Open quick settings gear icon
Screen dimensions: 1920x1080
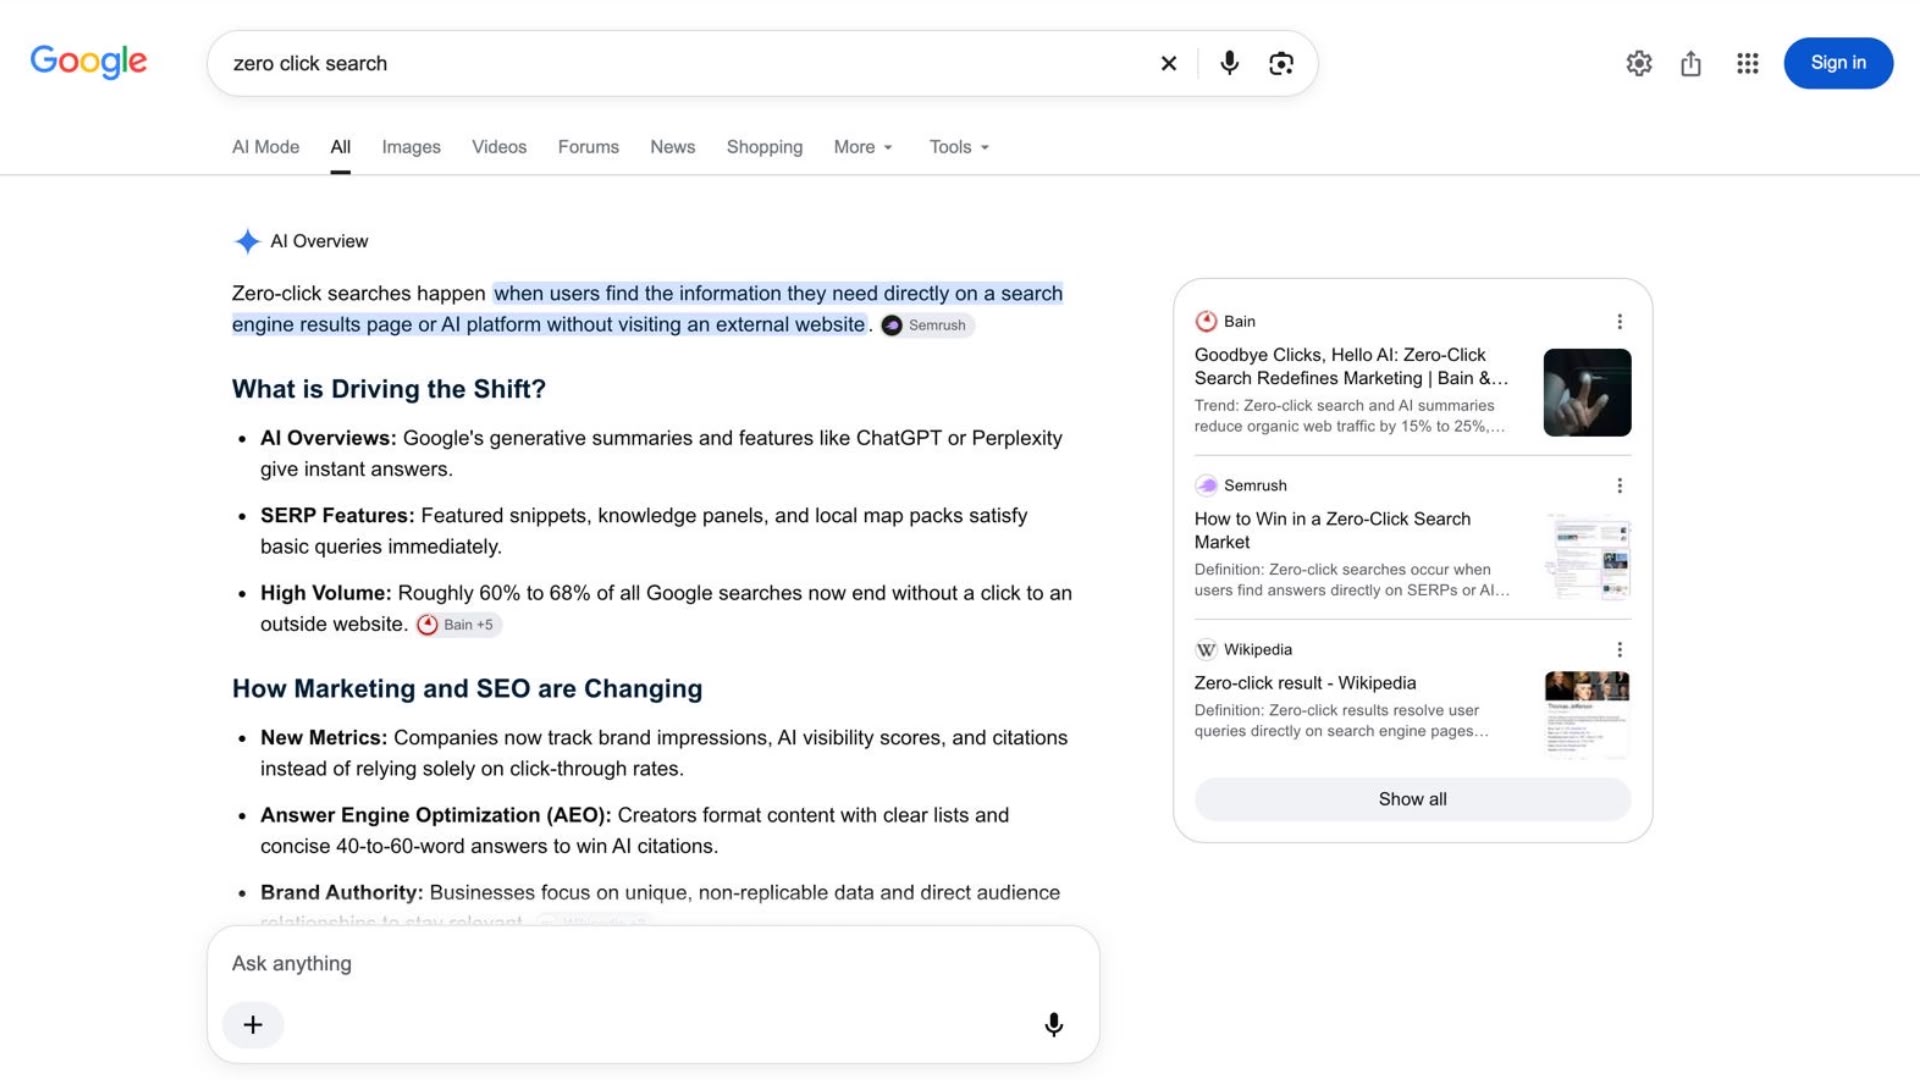click(1639, 63)
